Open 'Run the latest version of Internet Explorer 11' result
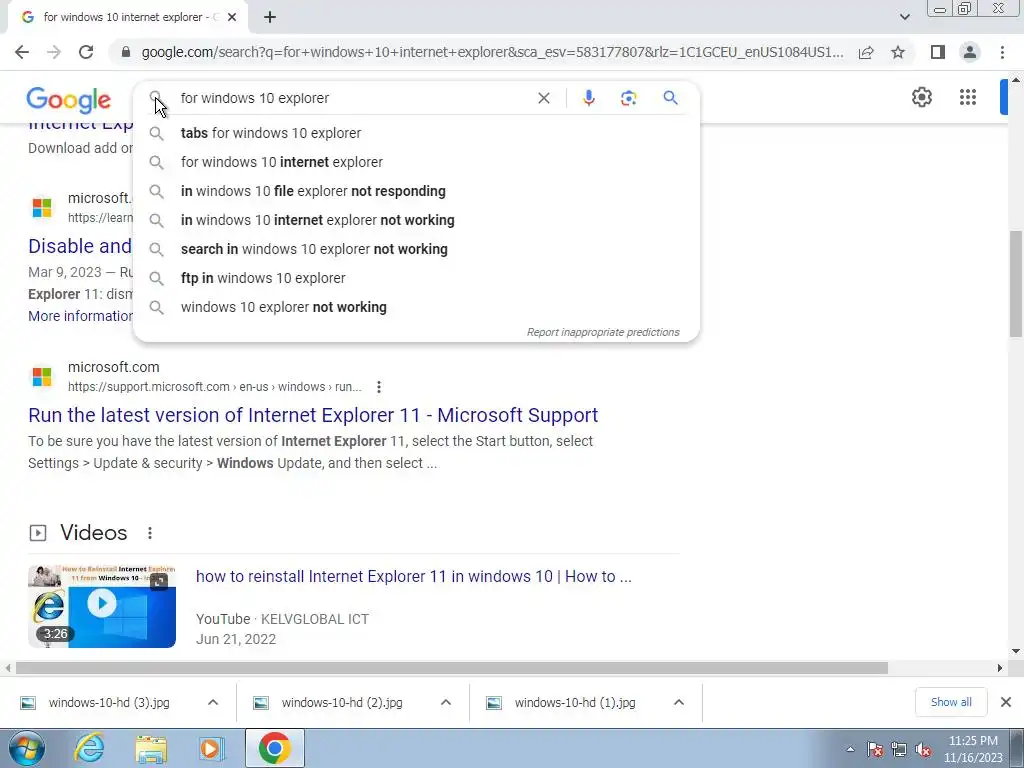 313,415
